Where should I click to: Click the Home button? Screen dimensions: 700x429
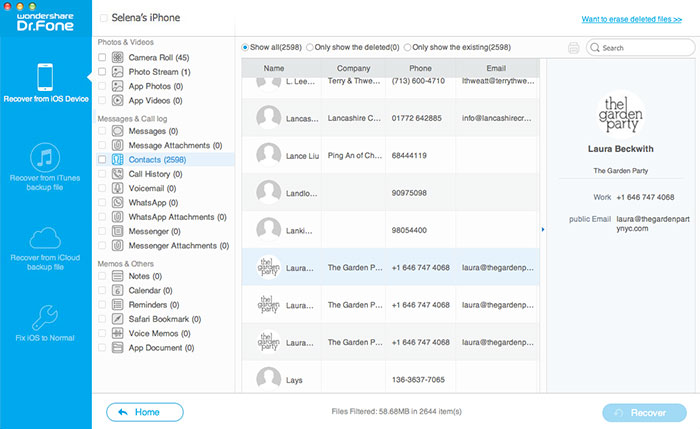coord(145,412)
